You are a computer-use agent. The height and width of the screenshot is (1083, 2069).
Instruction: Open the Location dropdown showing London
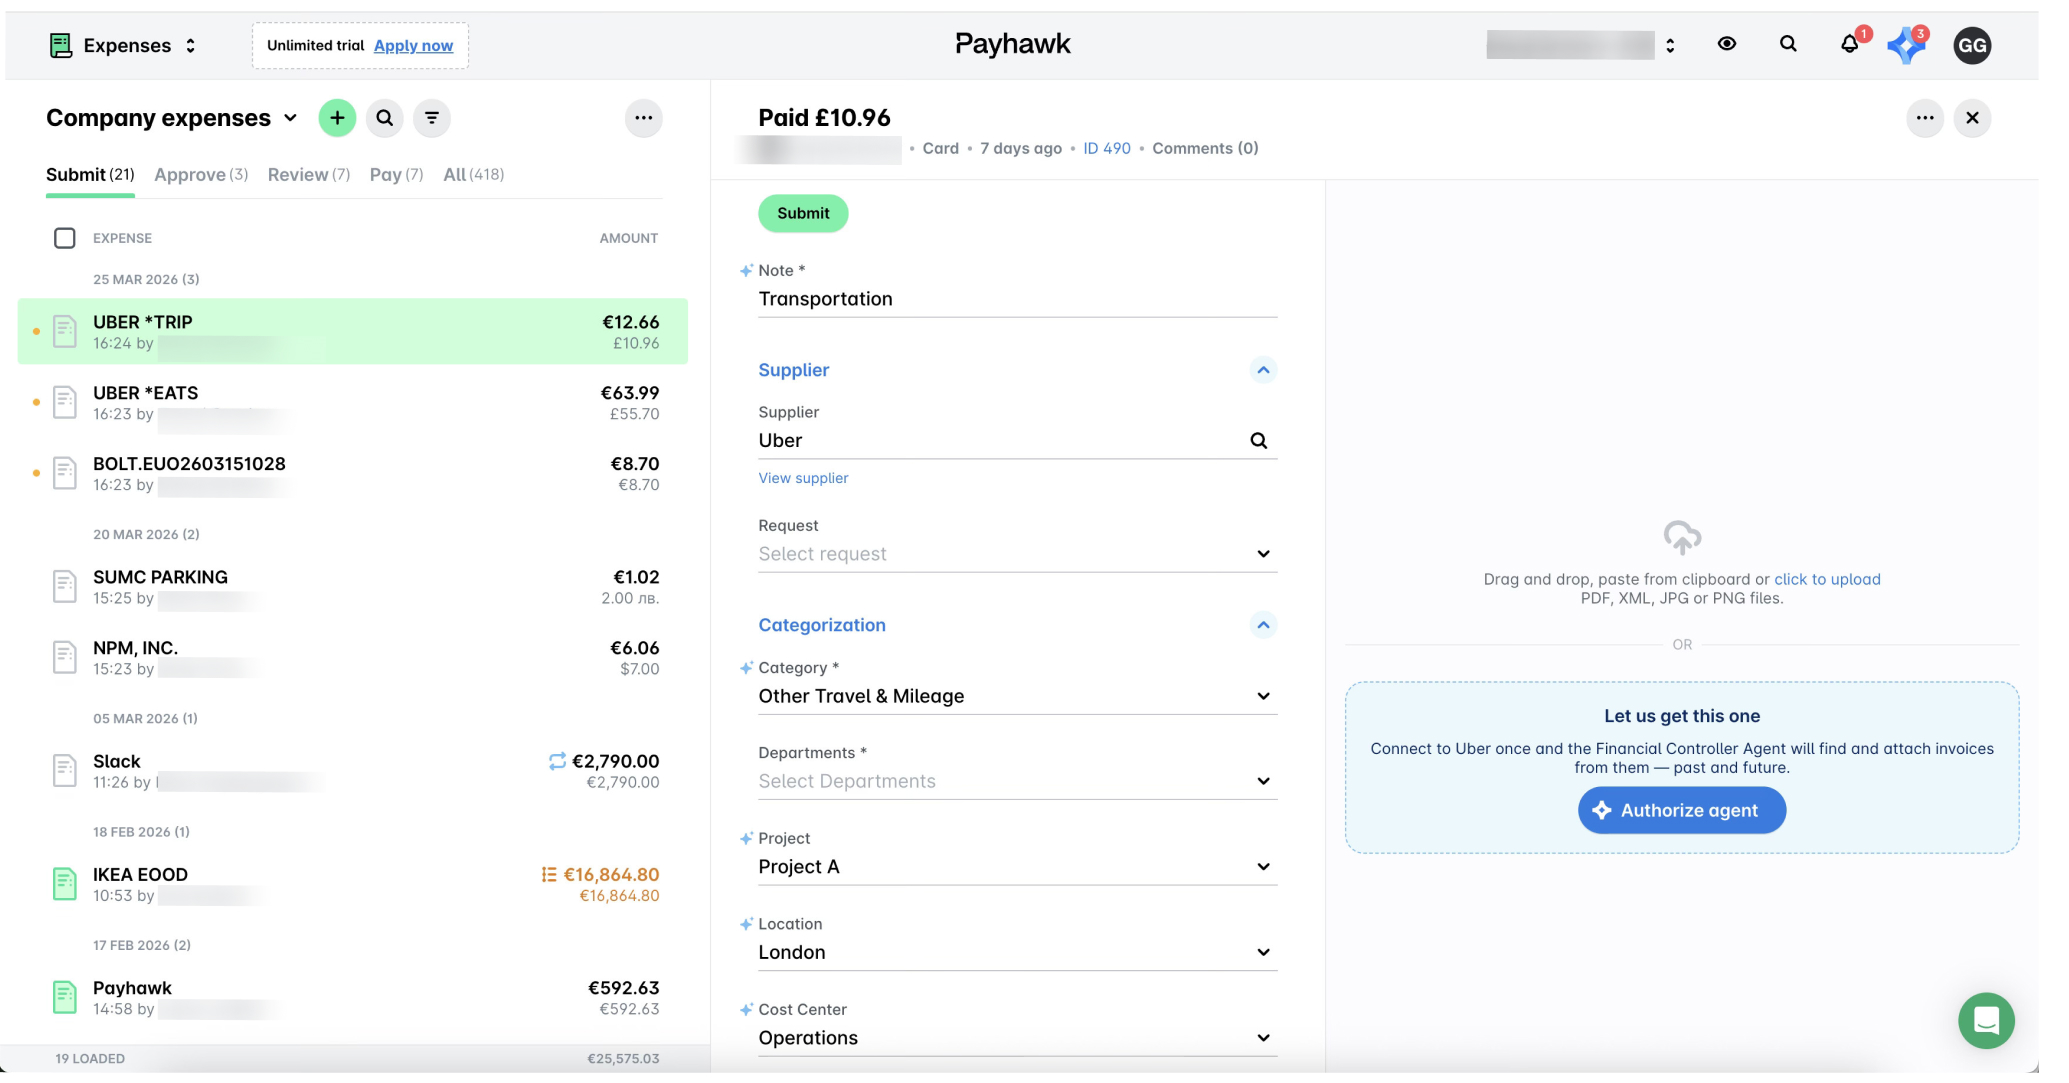coord(1017,952)
